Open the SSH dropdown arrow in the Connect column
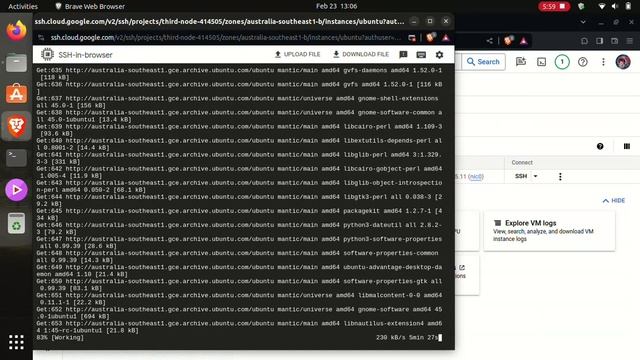 [x=536, y=176]
